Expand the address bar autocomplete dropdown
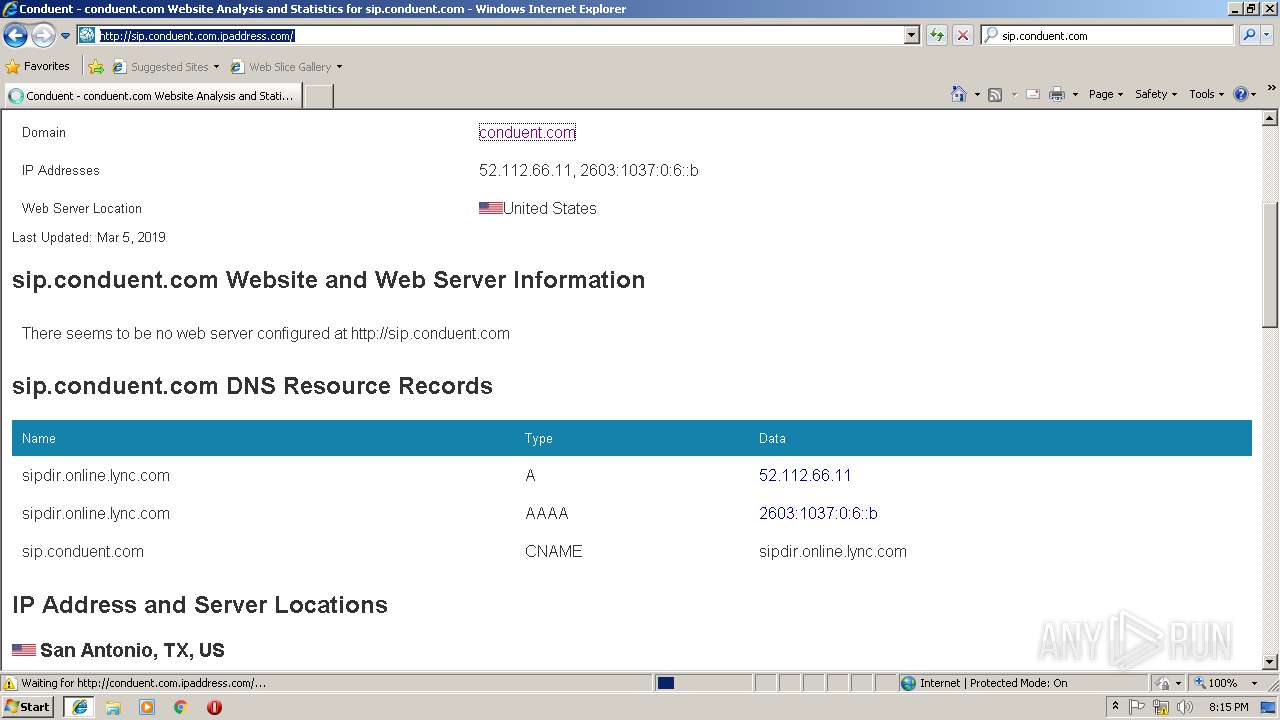Image resolution: width=1280 pixels, height=720 pixels. pos(911,35)
